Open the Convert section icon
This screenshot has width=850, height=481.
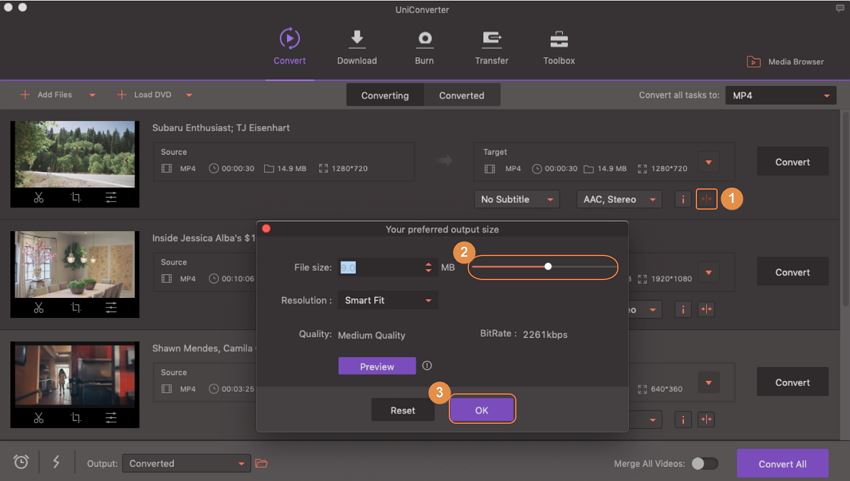[289, 39]
